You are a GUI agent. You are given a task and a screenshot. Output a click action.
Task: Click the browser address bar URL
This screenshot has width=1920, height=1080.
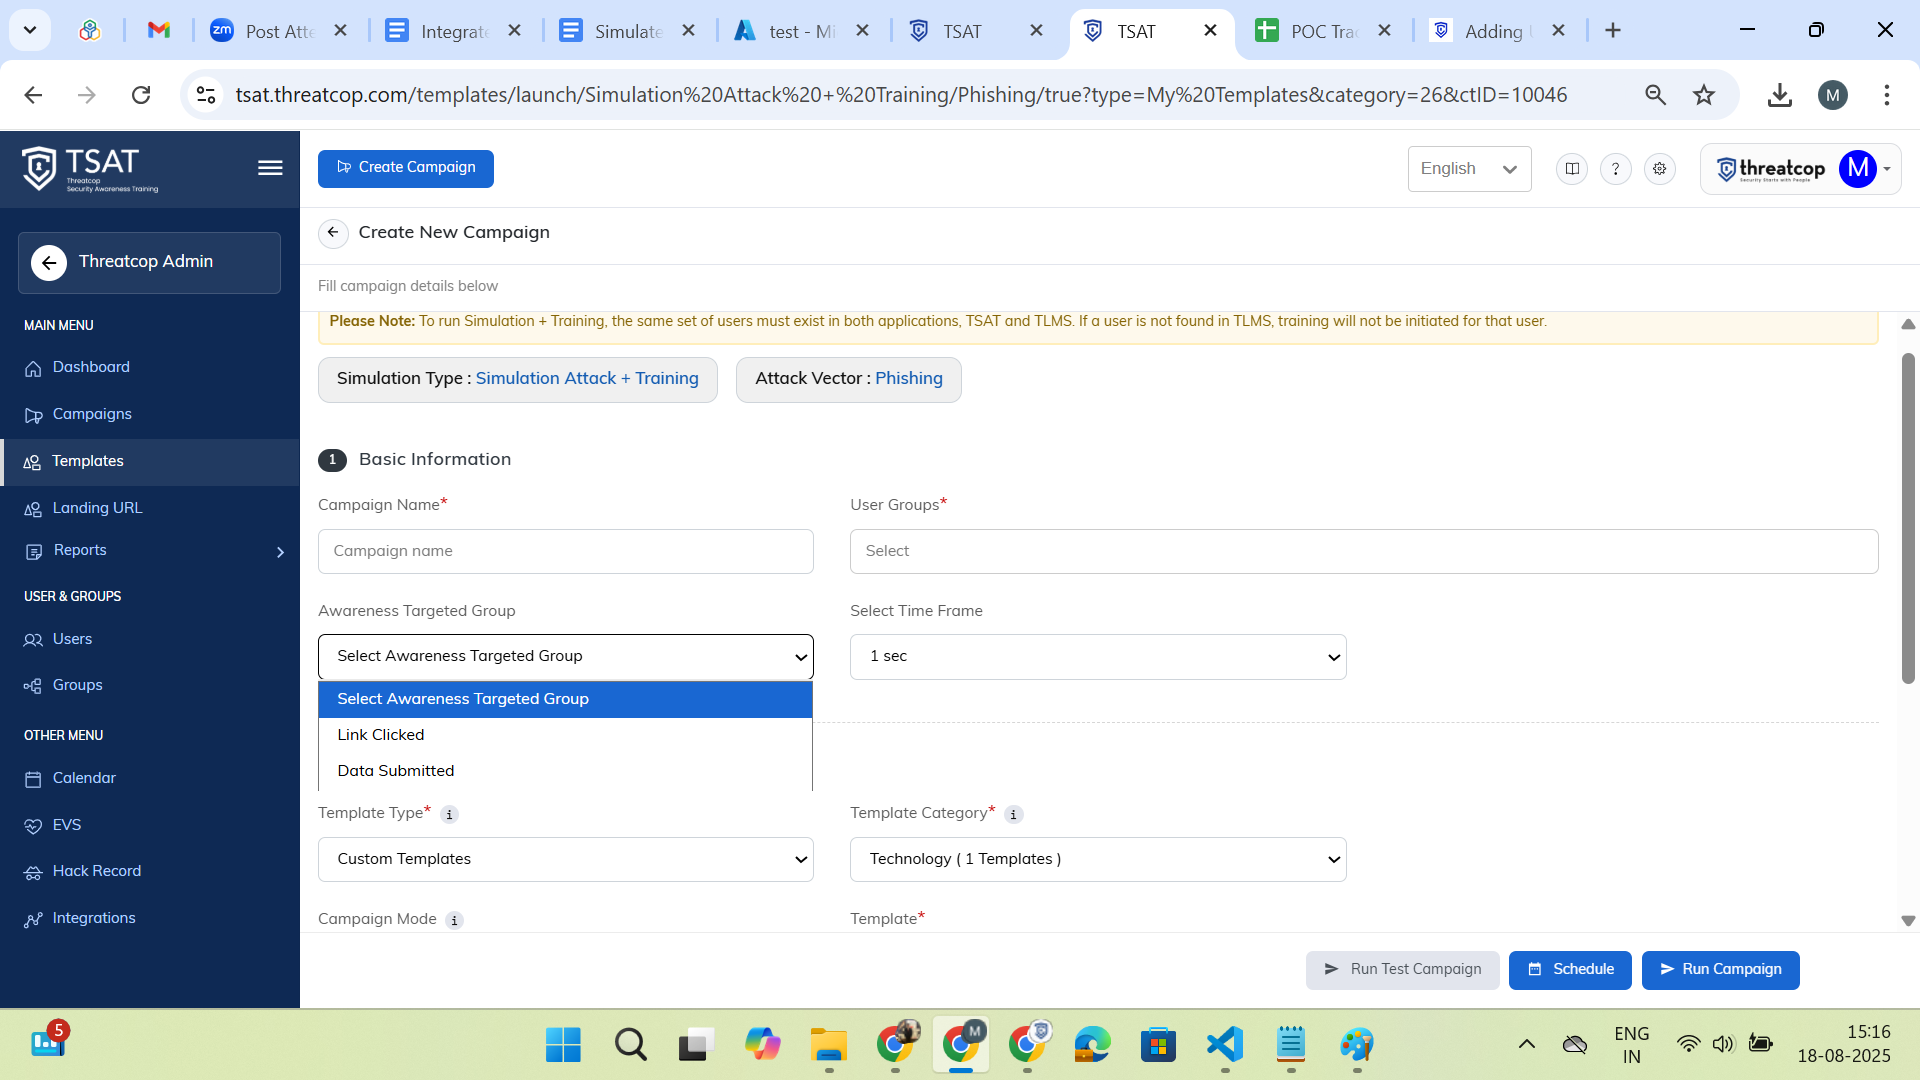tap(901, 95)
